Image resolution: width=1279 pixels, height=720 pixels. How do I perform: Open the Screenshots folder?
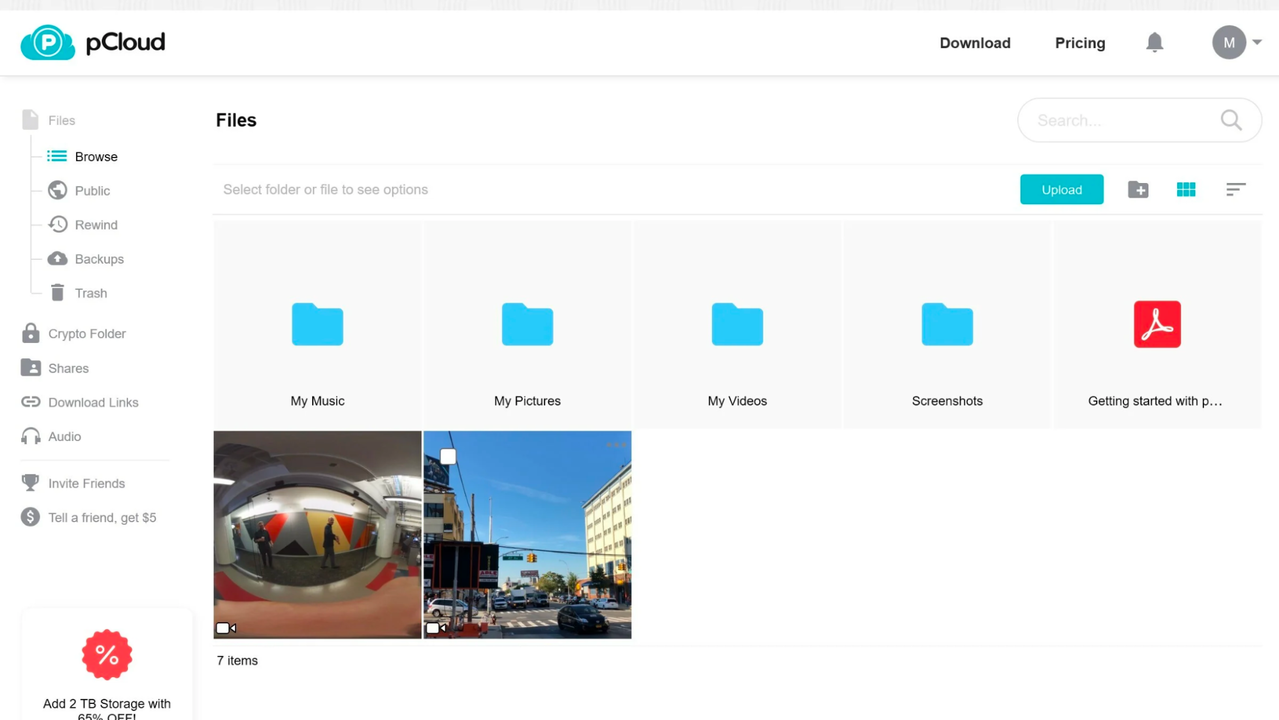(947, 326)
